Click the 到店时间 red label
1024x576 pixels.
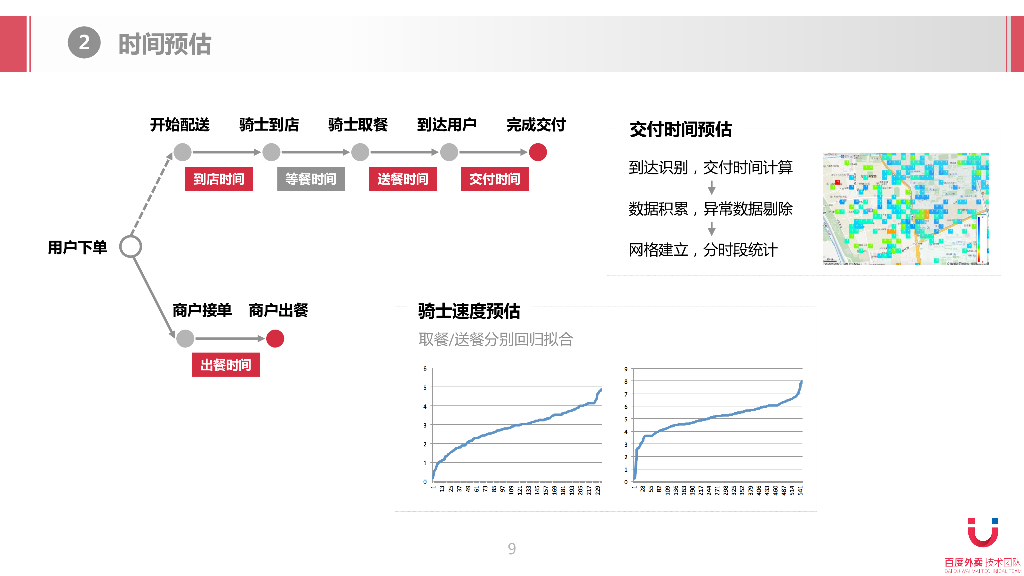click(x=220, y=179)
